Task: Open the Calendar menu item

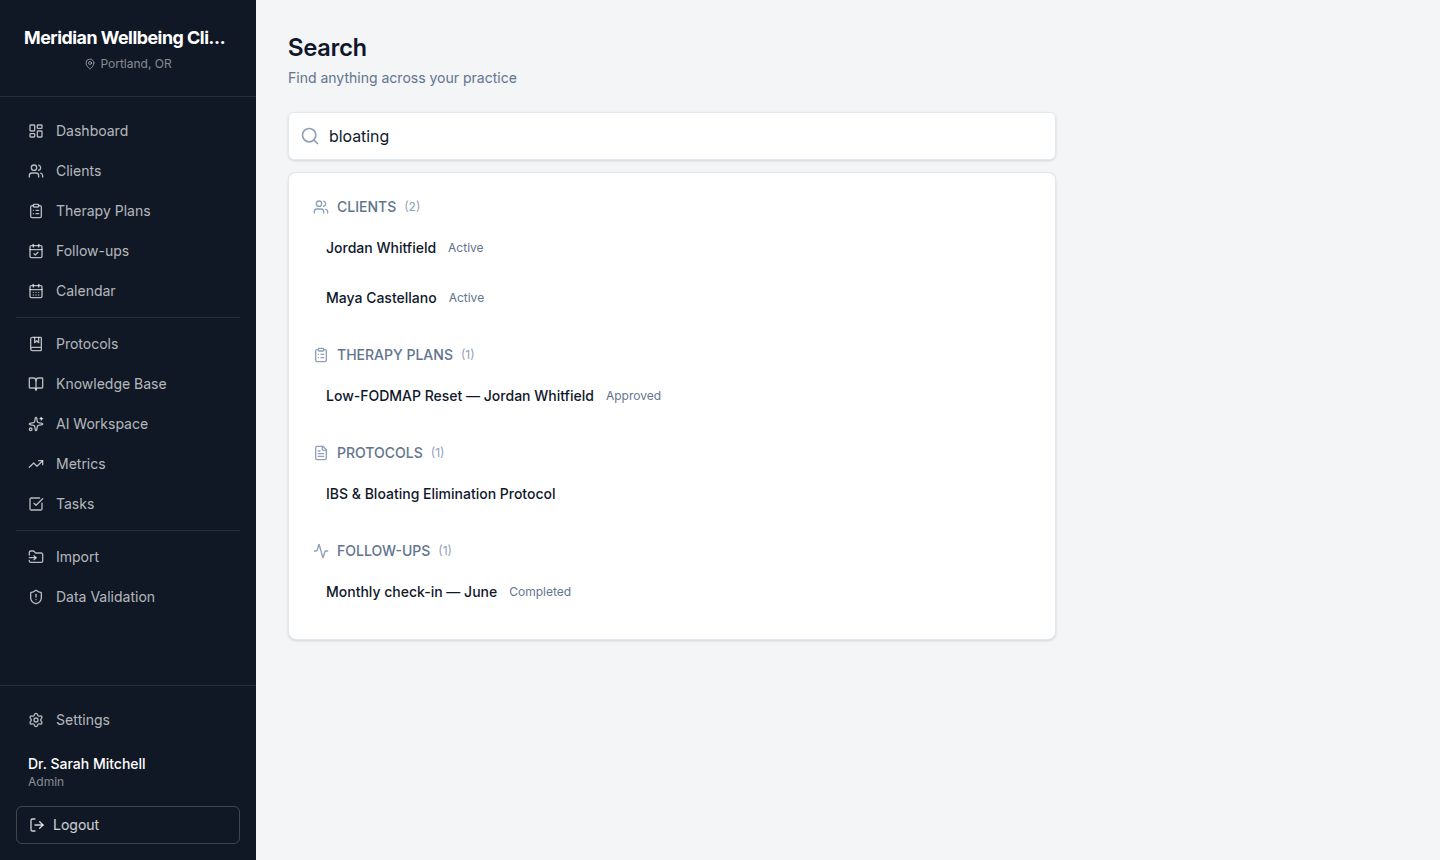Action: click(128, 291)
